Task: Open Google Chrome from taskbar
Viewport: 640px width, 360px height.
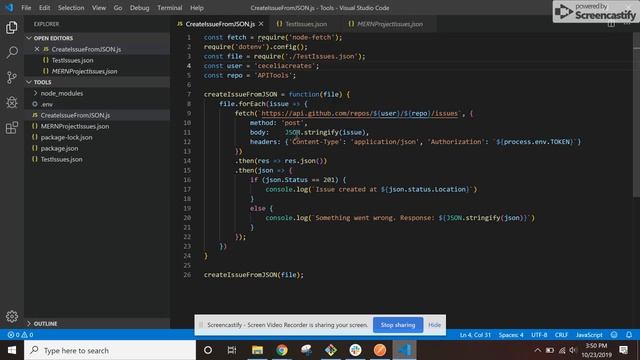Action: tap(282, 350)
